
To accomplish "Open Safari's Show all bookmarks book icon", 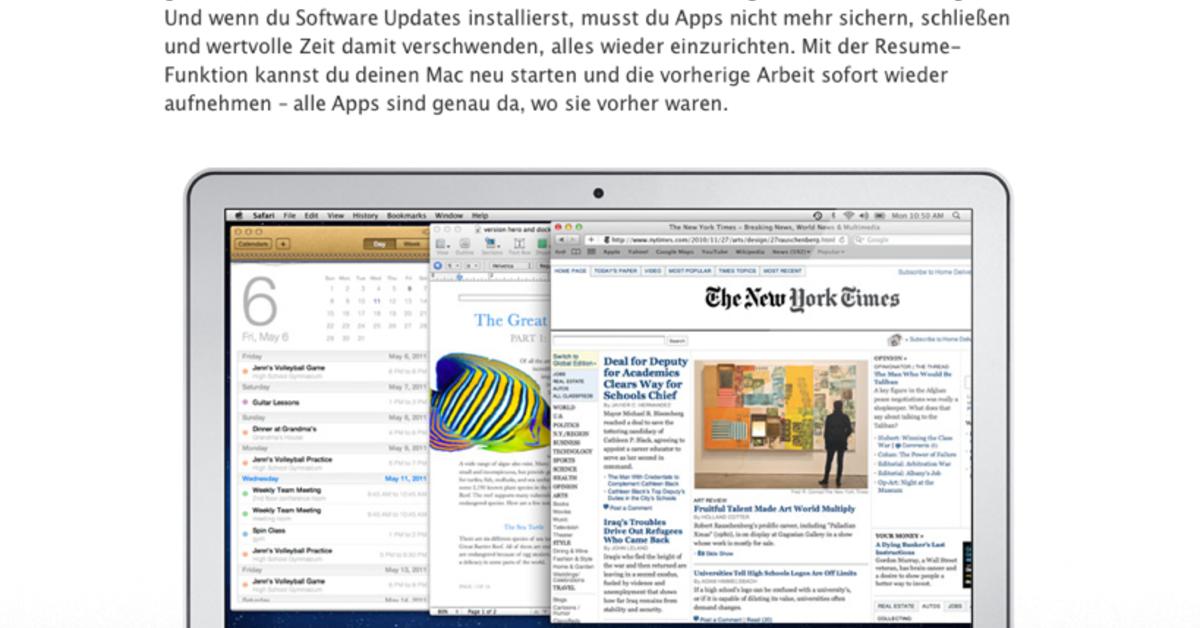I will 575,251.
